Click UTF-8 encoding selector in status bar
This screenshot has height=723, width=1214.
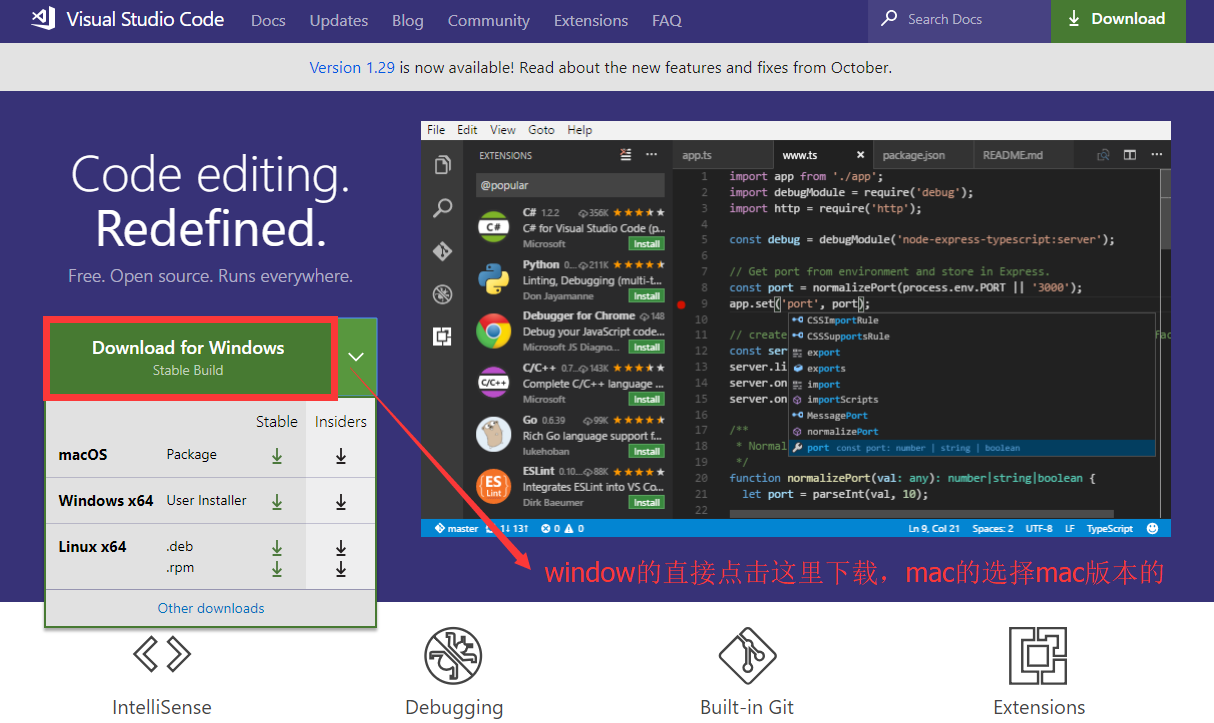1039,528
